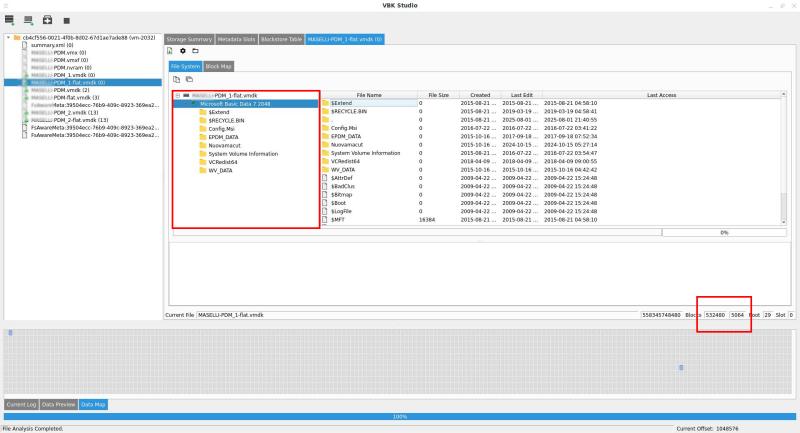Viewport: 800px width, 433px height.
Task: Click the Nuovamacut folder icon in file list
Action: [326, 145]
